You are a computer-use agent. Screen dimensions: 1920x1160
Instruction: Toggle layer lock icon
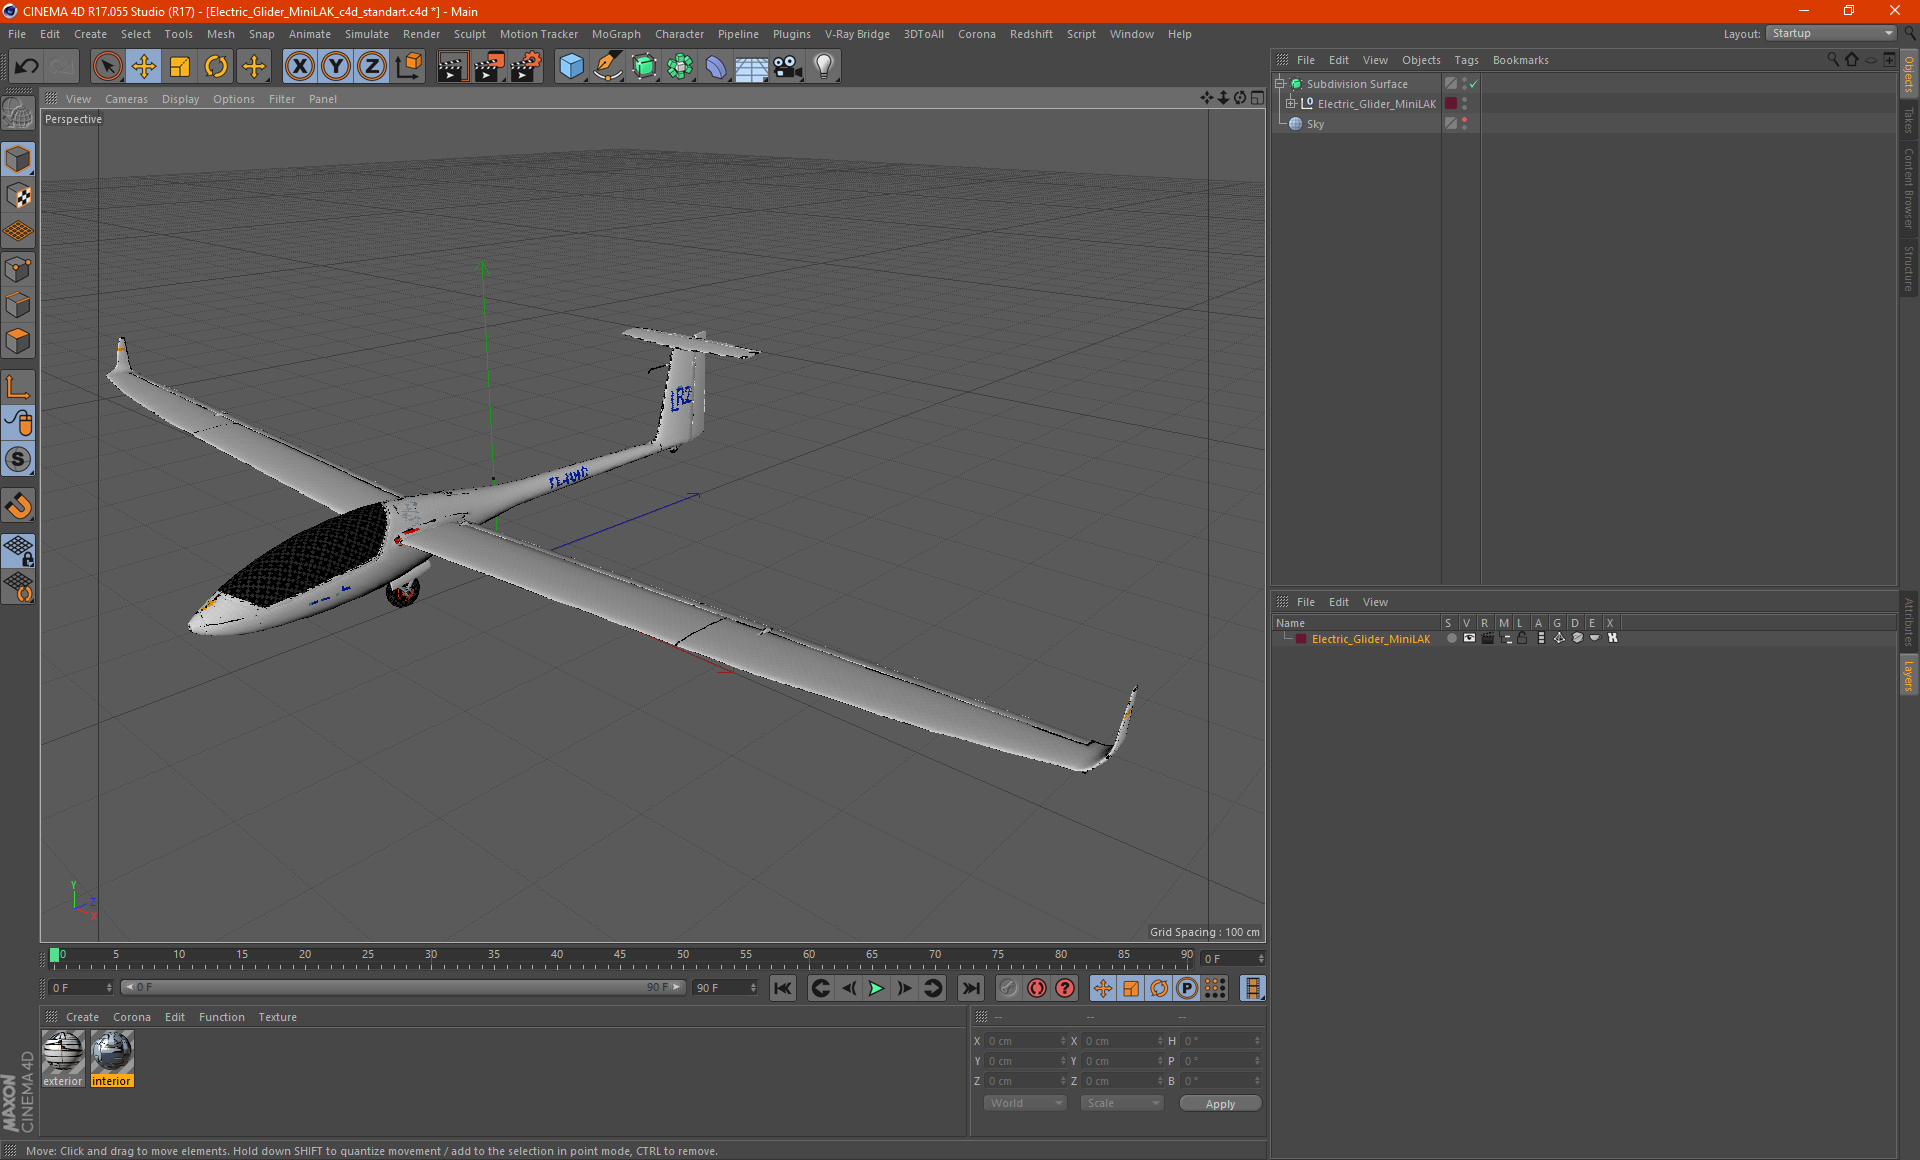(1522, 638)
